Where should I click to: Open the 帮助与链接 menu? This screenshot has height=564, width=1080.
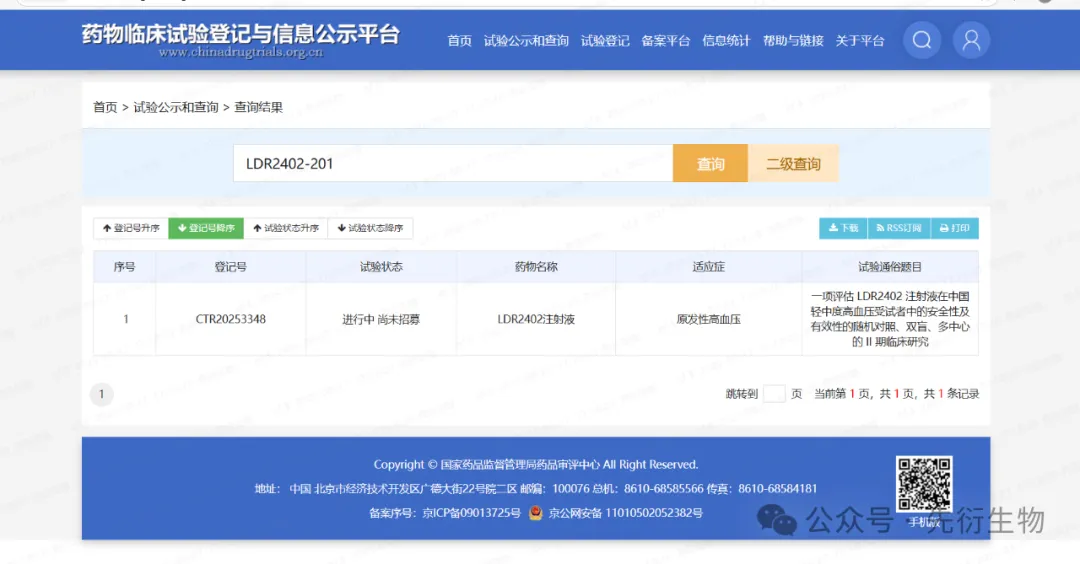[x=793, y=41]
